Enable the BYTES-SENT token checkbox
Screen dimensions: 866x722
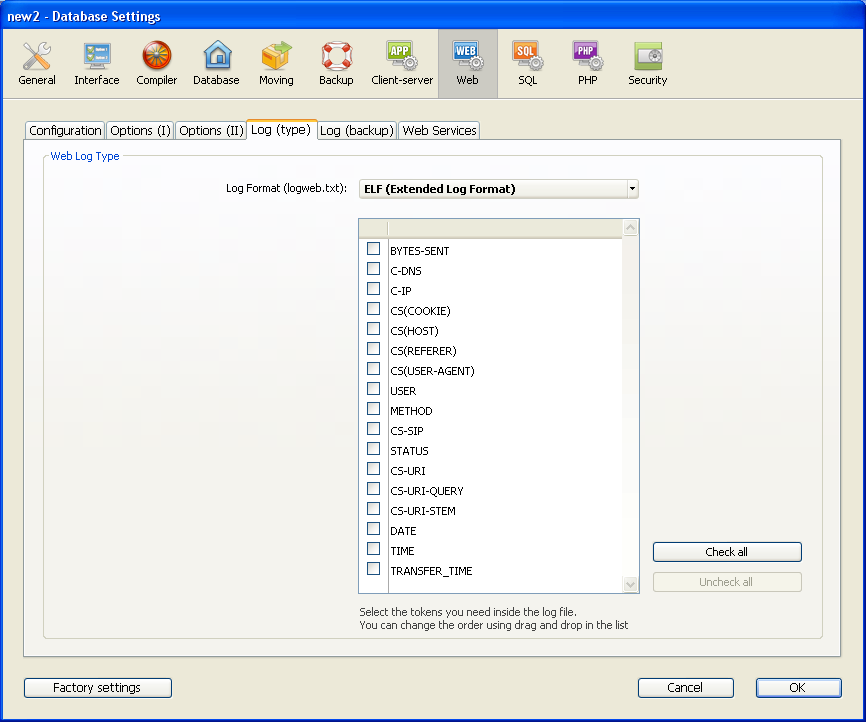pos(373,249)
